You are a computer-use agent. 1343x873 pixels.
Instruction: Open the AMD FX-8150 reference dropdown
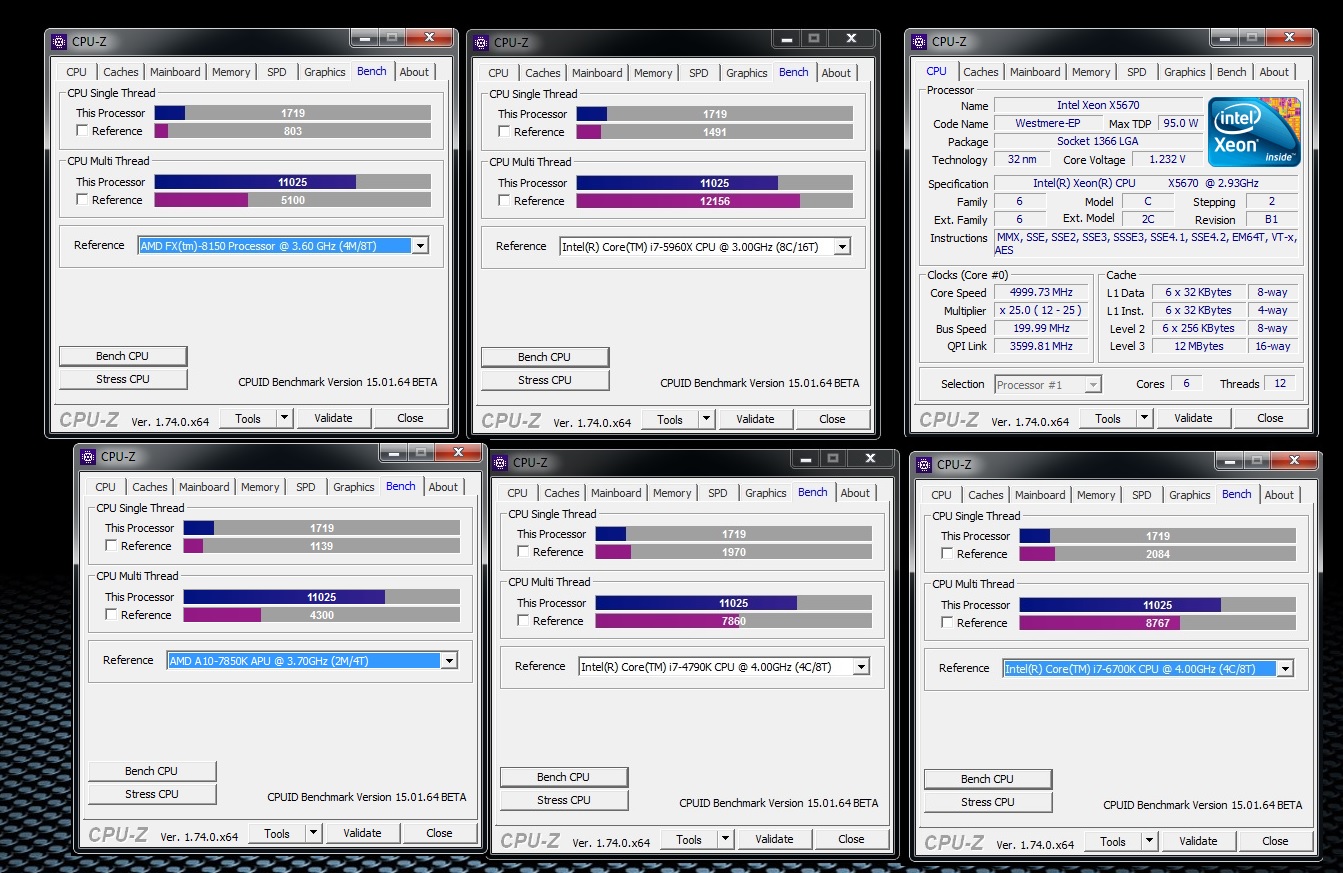pyautogui.click(x=420, y=245)
